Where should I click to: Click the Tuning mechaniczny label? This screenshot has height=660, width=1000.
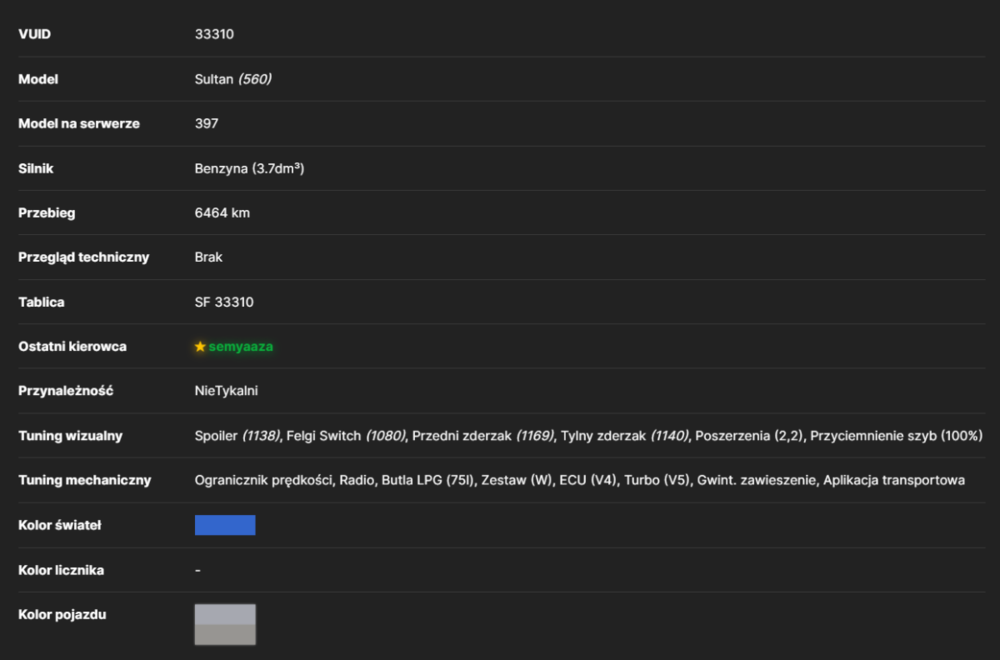tap(85, 480)
